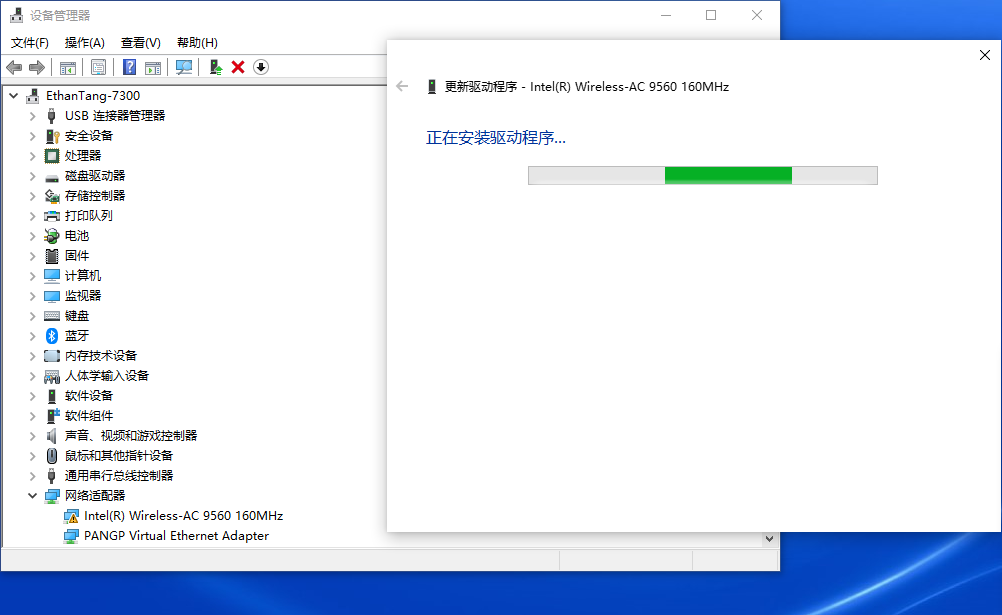Open the 帮助(H) menu

[197, 43]
